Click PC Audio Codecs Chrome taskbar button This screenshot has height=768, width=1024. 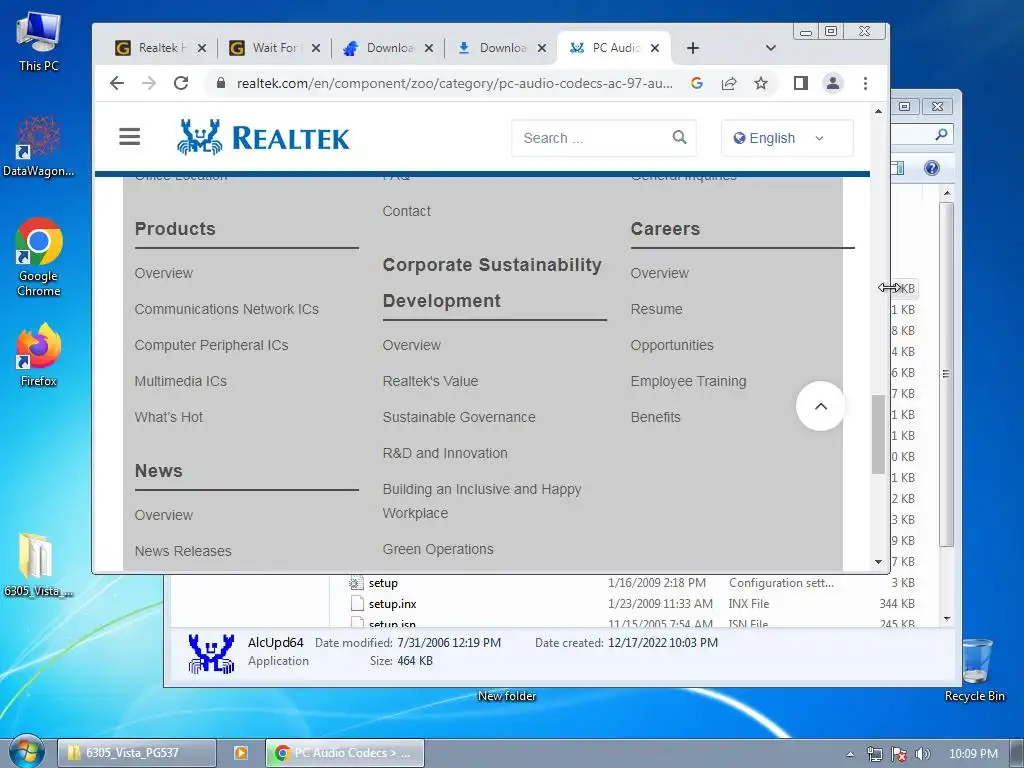345,753
